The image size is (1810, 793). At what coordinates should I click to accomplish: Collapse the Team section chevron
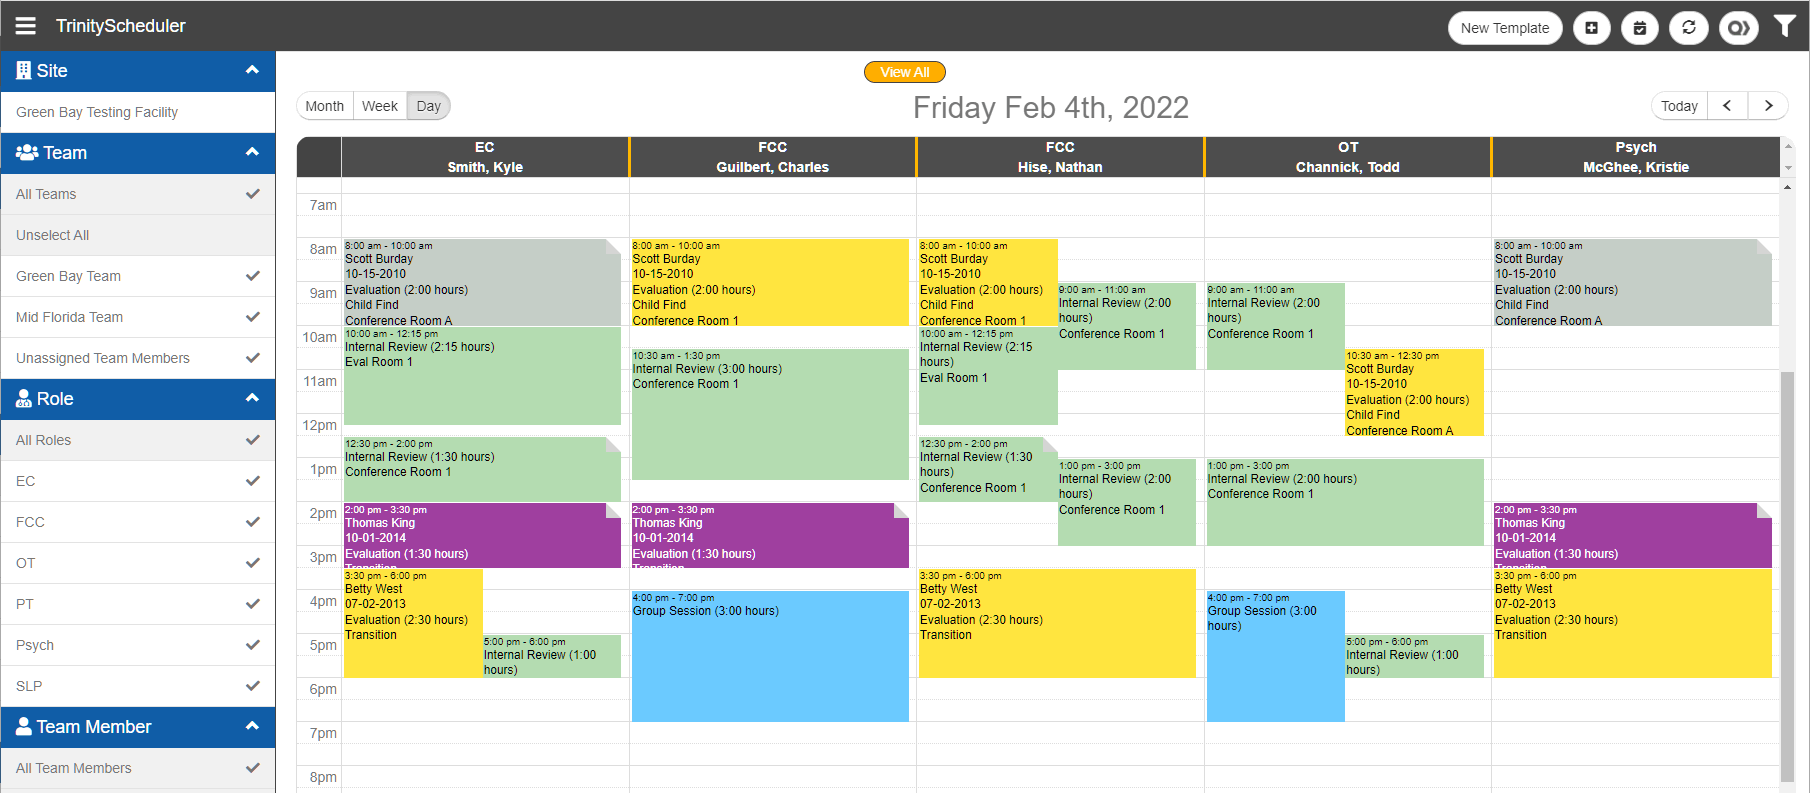click(252, 152)
